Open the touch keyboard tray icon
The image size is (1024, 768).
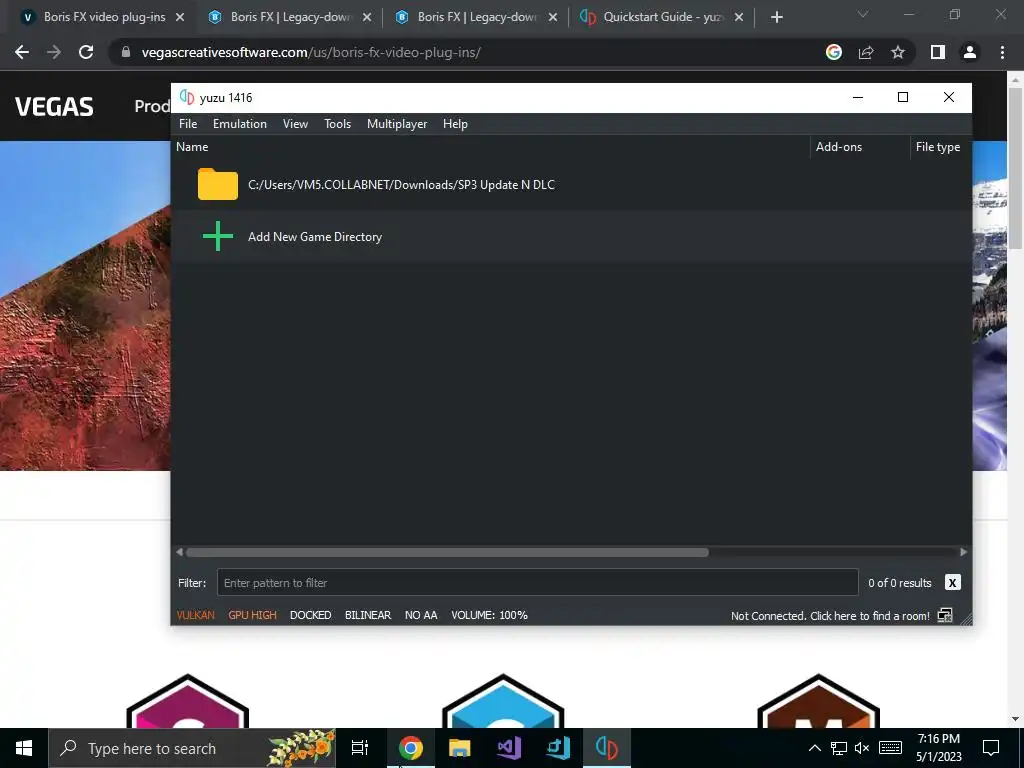pos(890,748)
